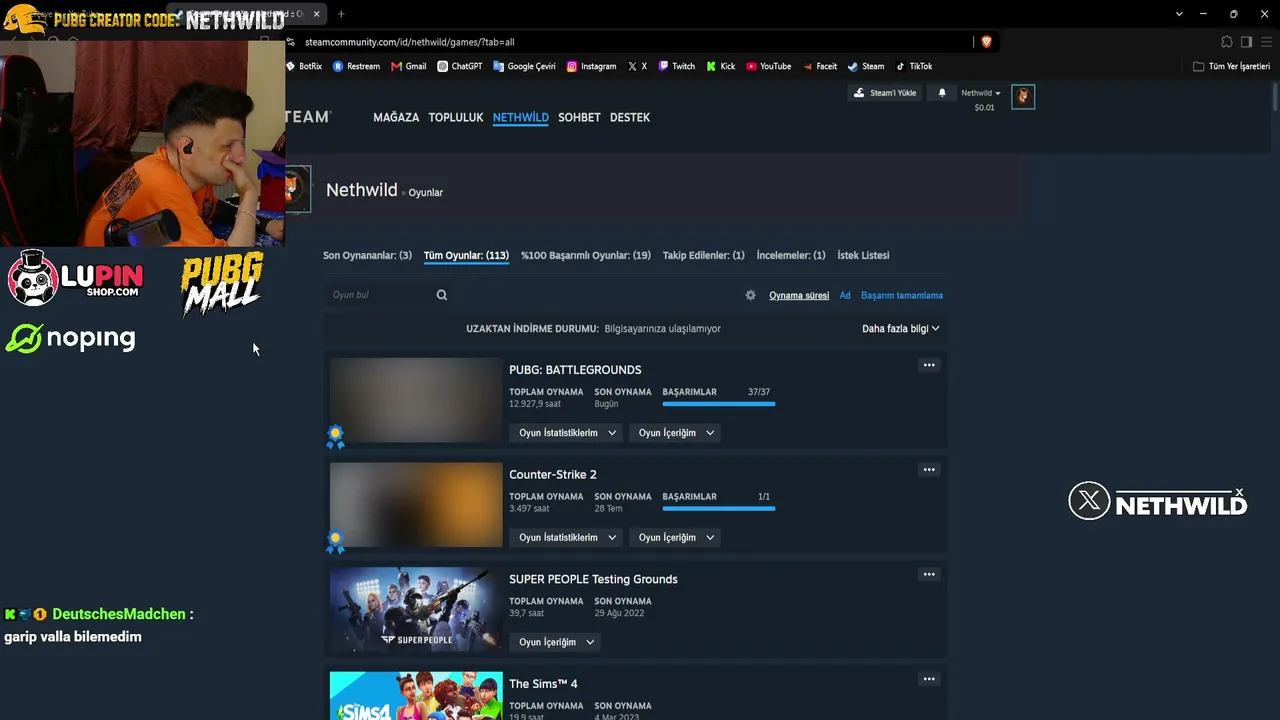Open the TOPLULUK menu
Screen dimensions: 1280x720
pyautogui.click(x=456, y=117)
